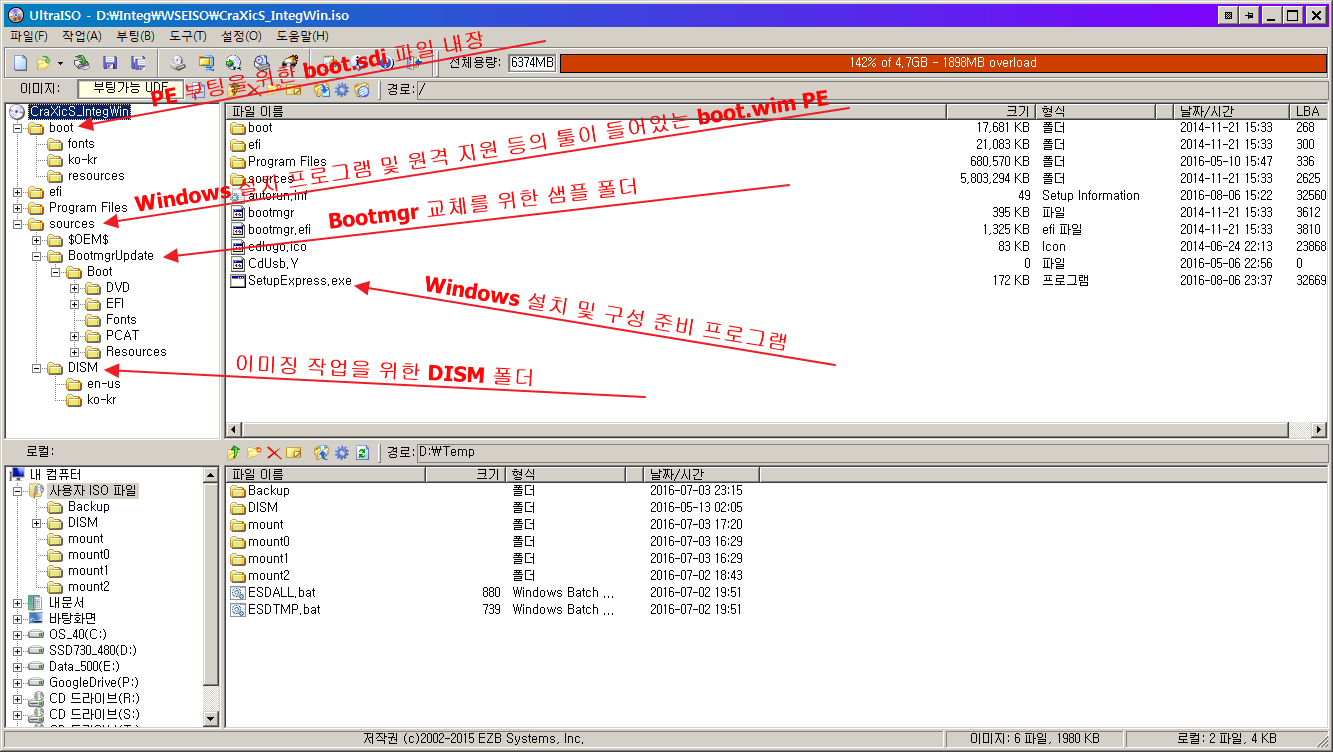Sort image files by LBA column header
This screenshot has height=752, width=1333.
pos(1306,111)
